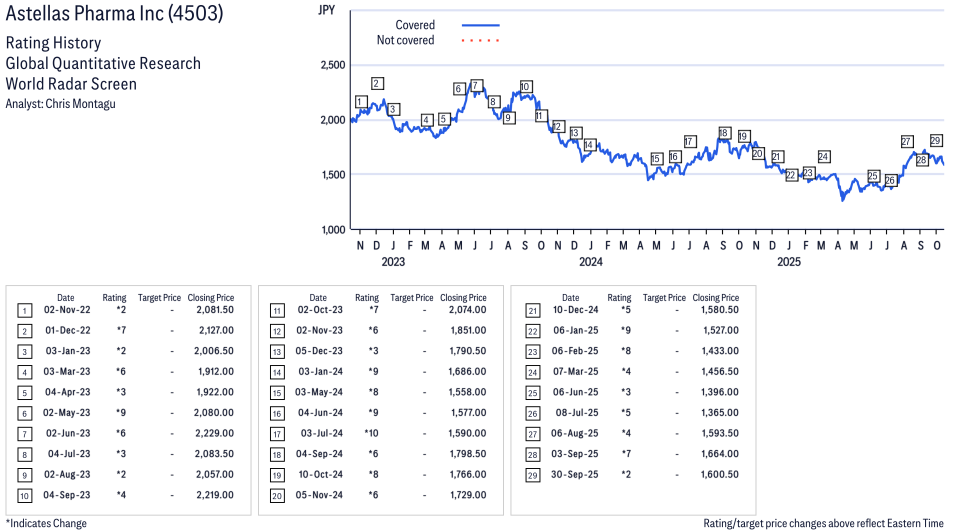Select the 2024 year label on the x-axis
The image size is (955, 530).
(x=591, y=263)
